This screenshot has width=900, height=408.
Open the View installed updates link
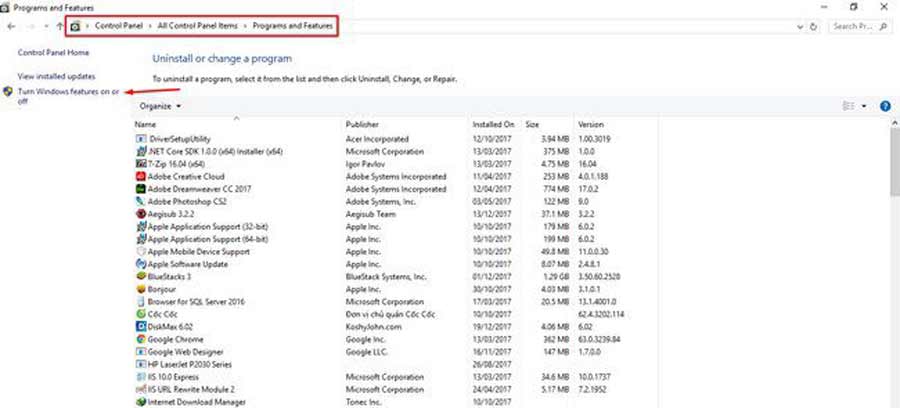click(x=56, y=76)
